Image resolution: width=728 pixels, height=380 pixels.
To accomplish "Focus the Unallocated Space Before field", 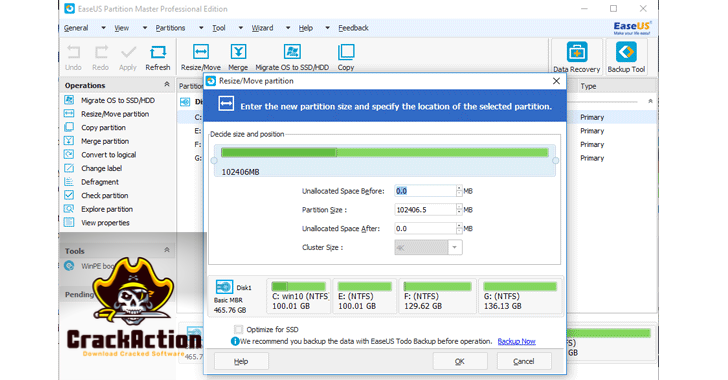I will (425, 191).
